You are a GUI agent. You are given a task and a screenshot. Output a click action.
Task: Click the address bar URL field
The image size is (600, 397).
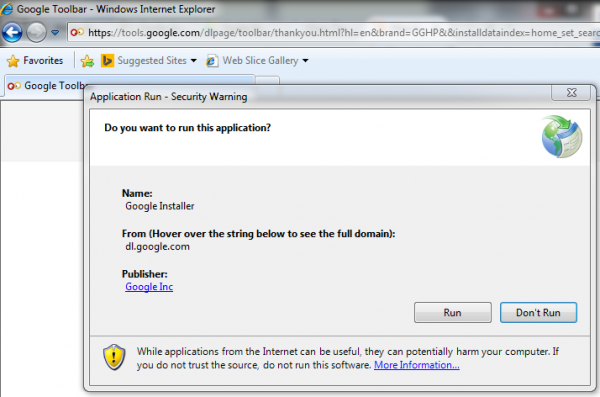pos(333,33)
